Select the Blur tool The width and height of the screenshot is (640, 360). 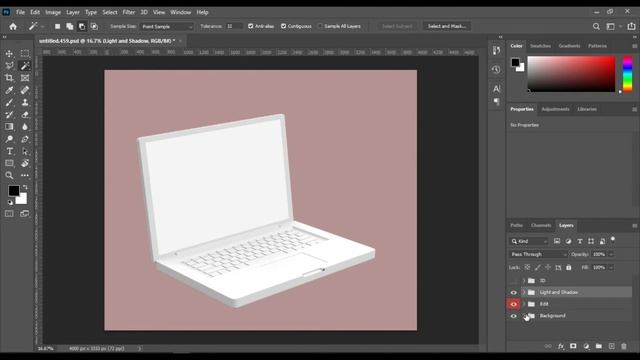click(25, 127)
